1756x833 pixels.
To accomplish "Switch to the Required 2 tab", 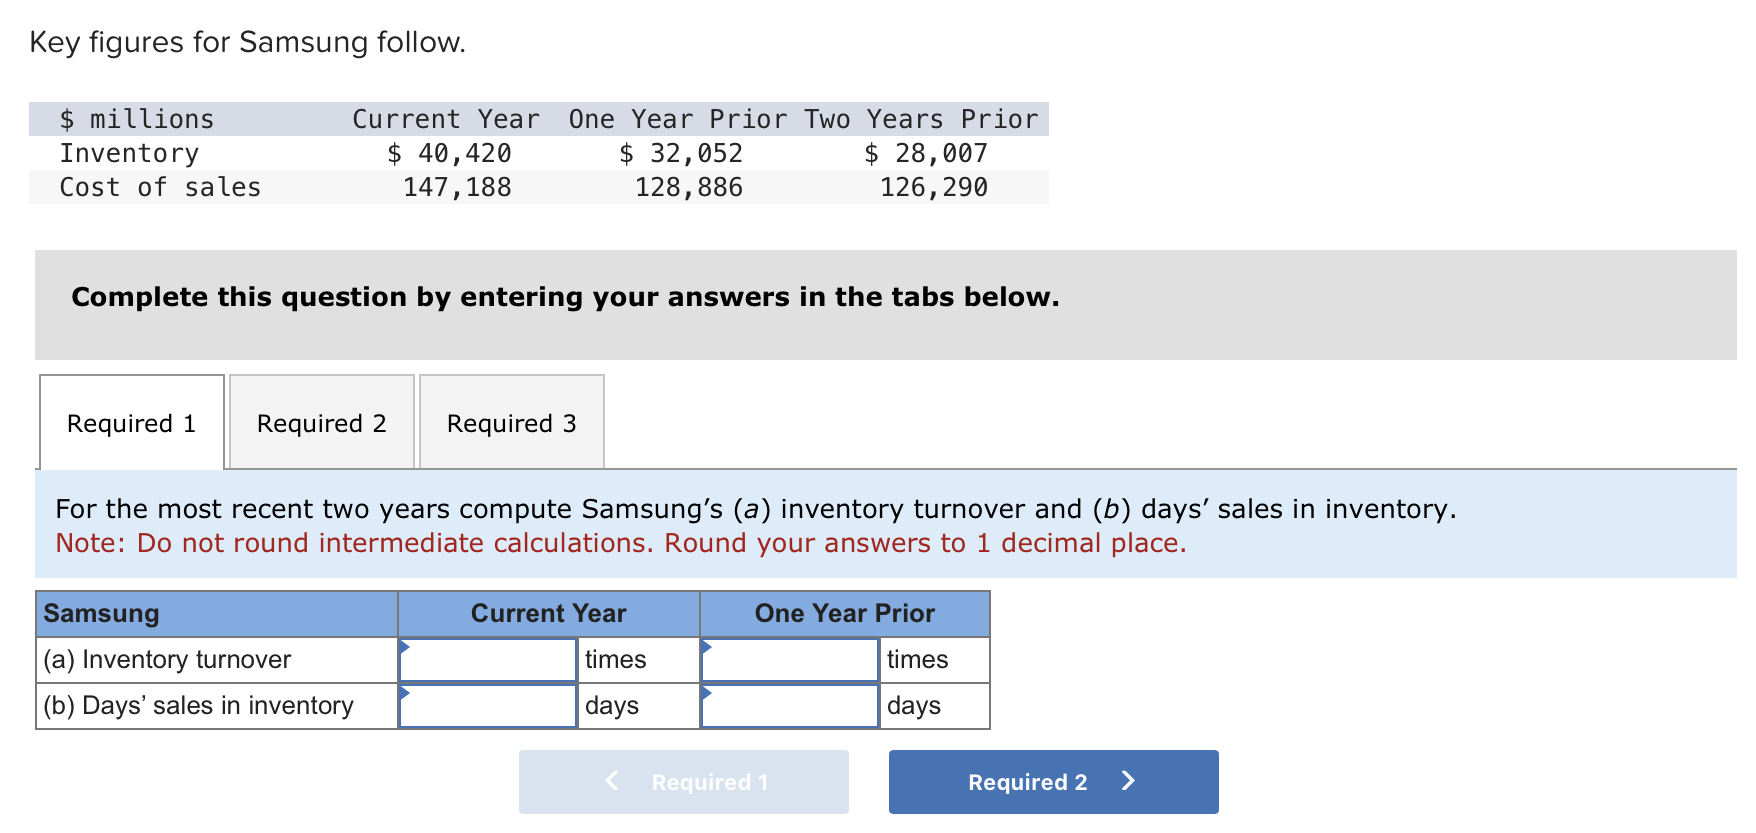I will [321, 423].
